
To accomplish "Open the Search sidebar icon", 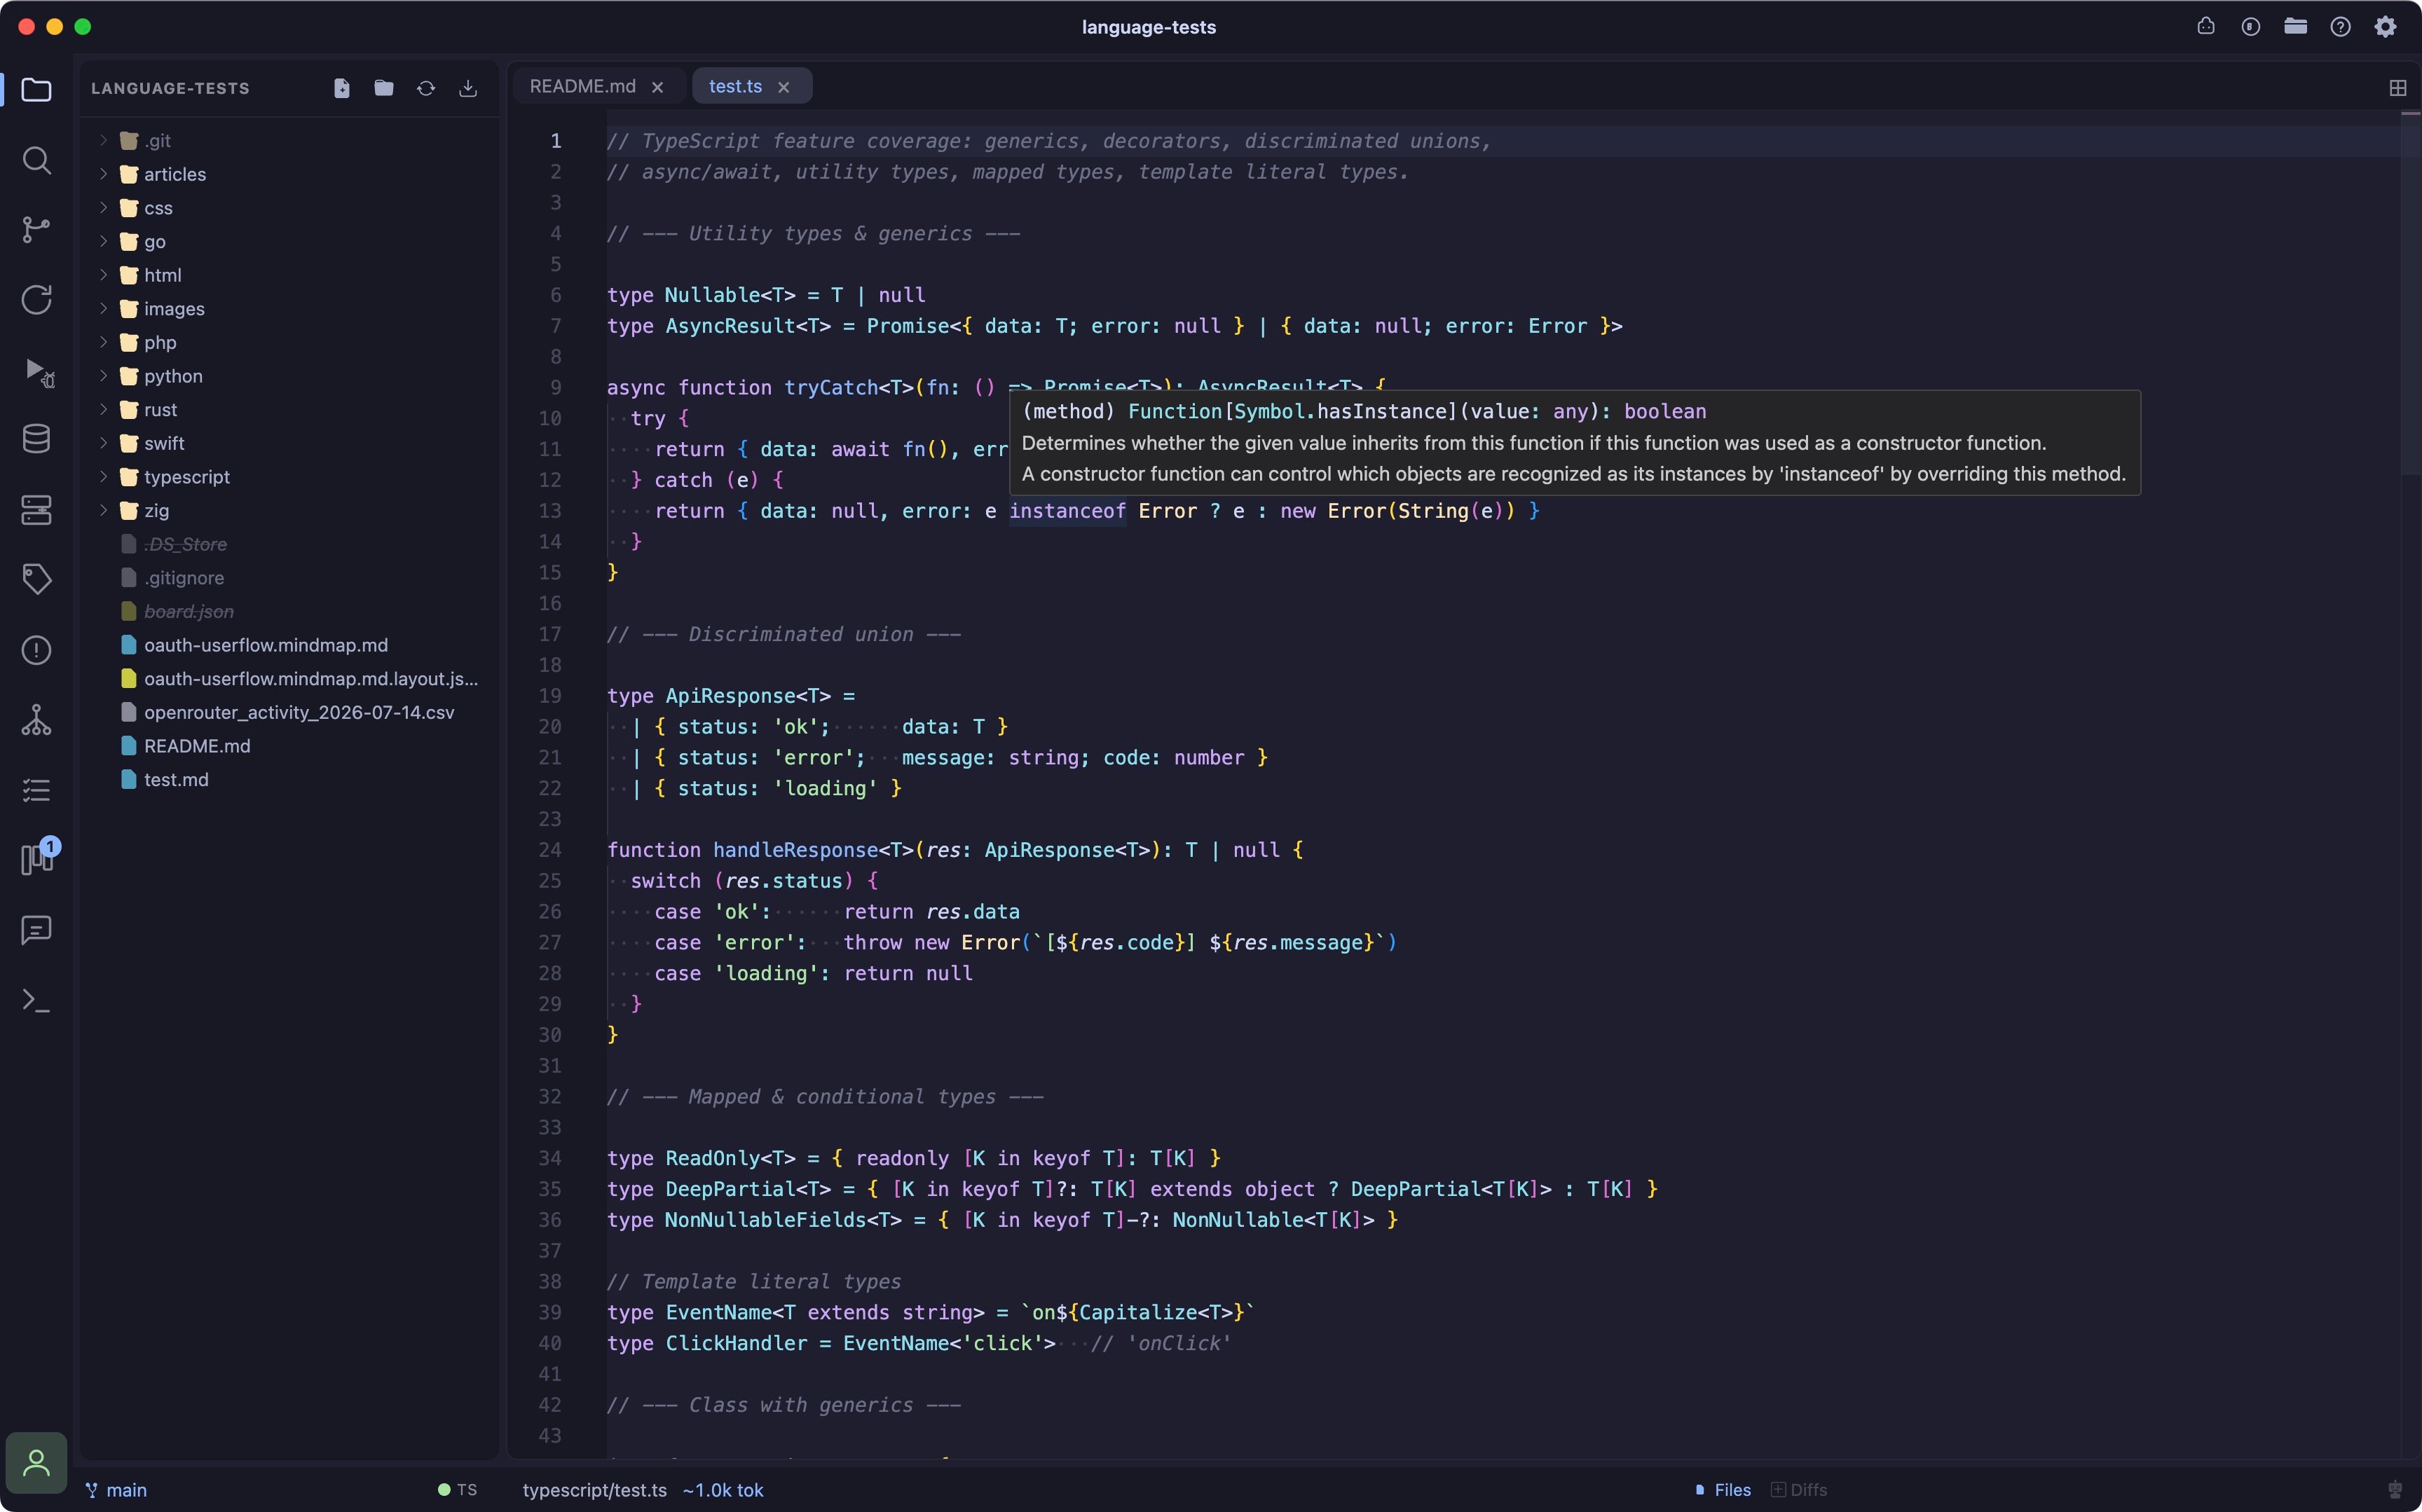I will 36,160.
